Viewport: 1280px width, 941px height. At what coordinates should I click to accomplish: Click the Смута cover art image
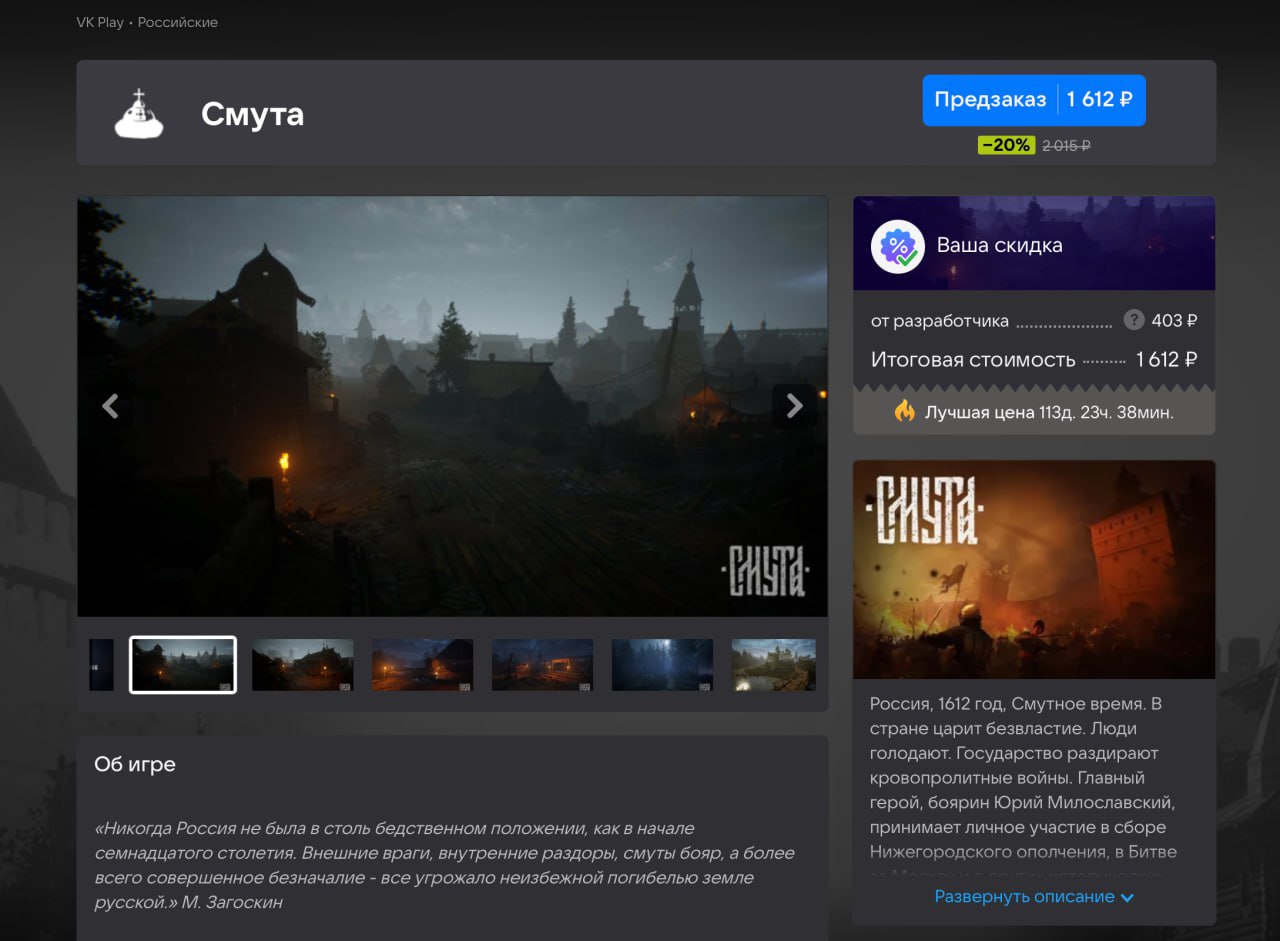(1034, 570)
